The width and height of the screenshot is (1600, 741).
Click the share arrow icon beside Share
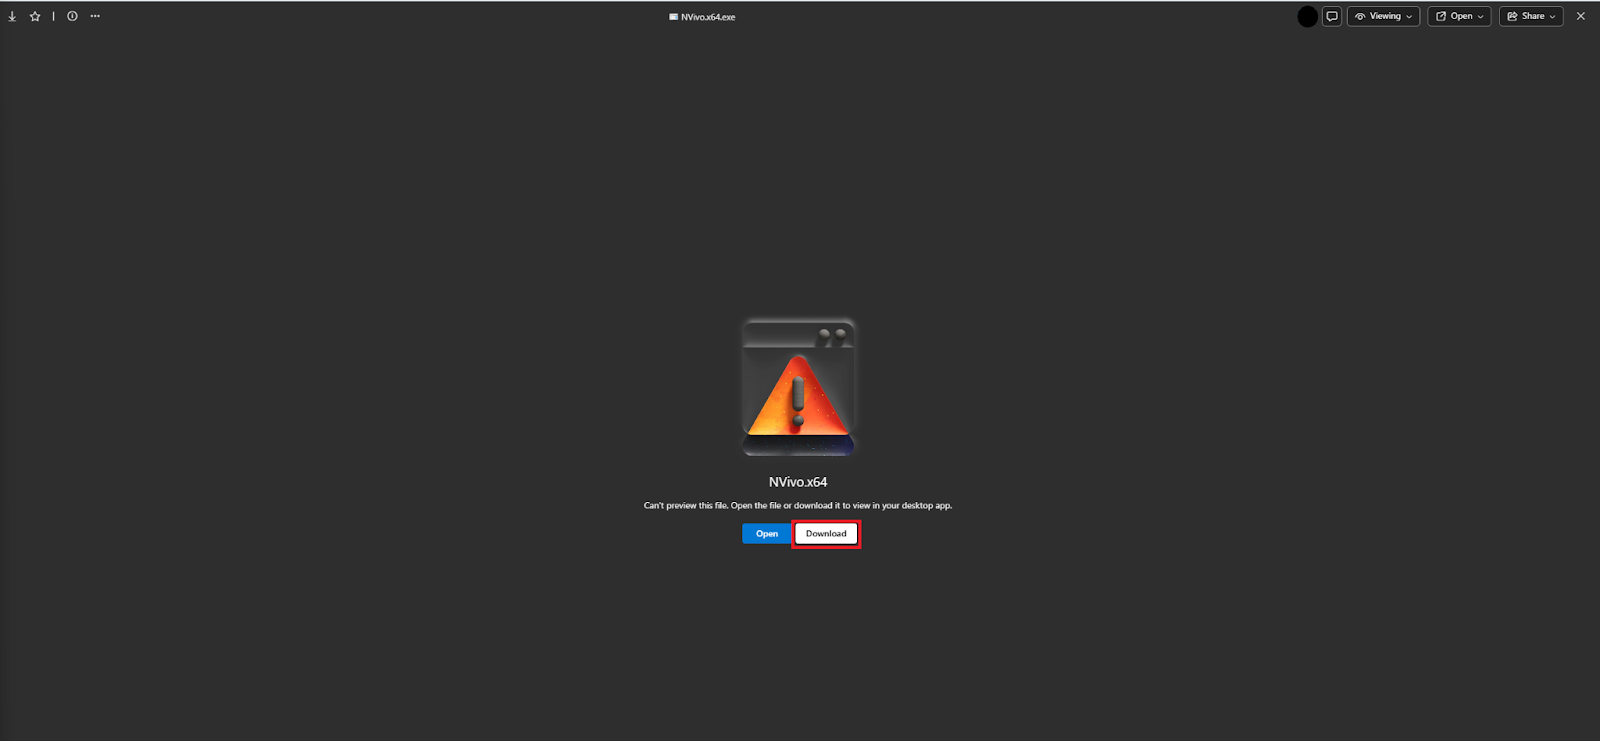coord(1512,17)
